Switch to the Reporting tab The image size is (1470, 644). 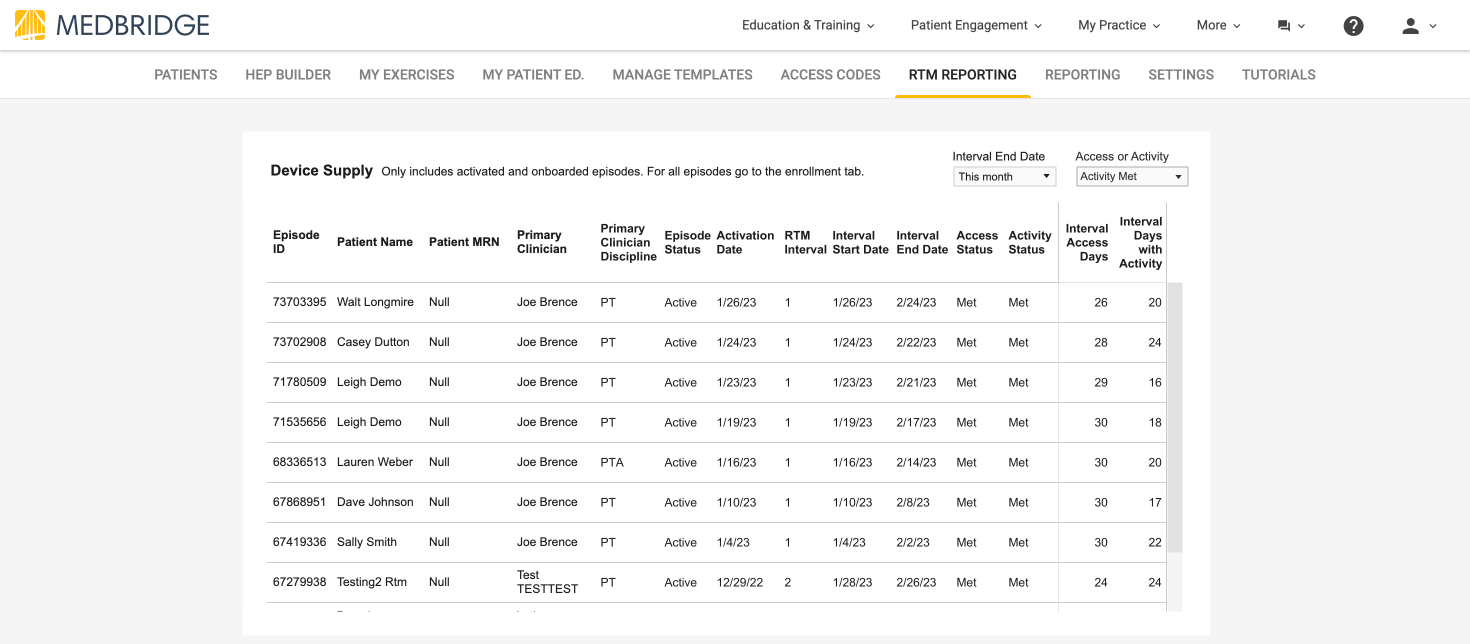(x=1083, y=74)
